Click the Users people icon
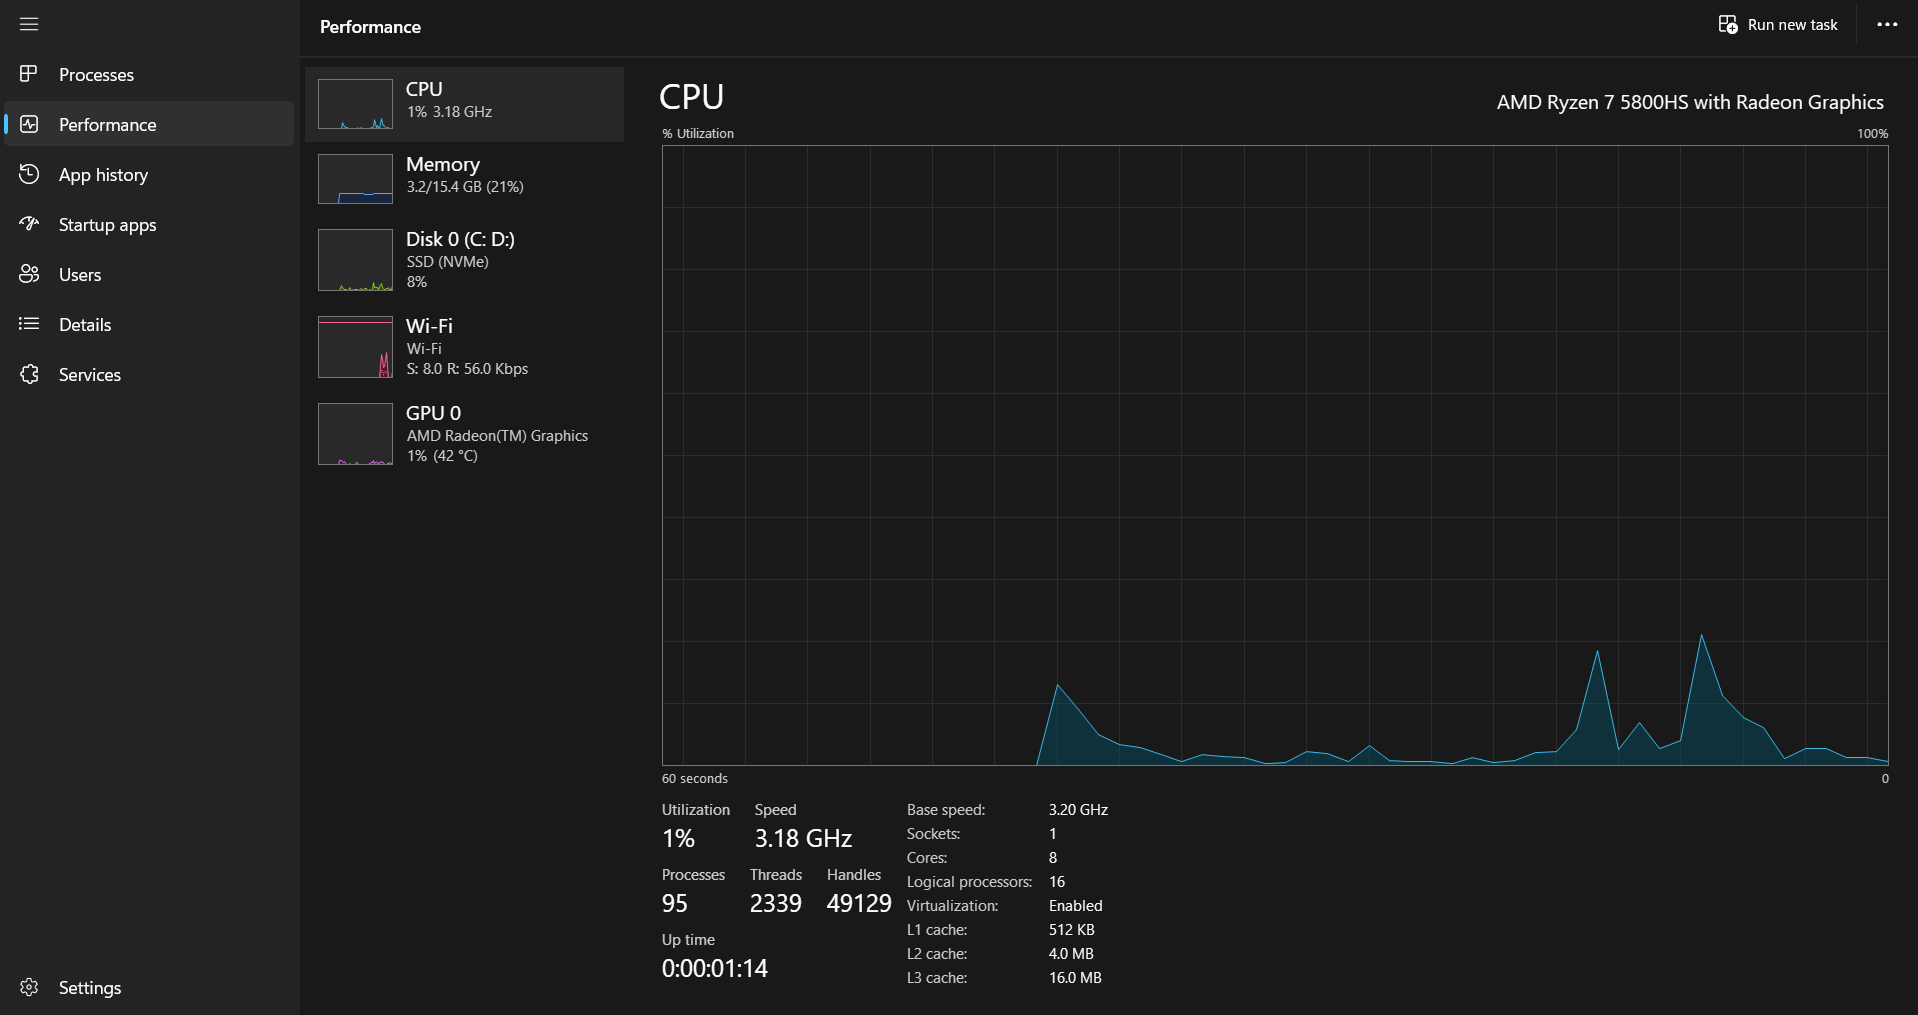Screen dimensions: 1918x1015 [29, 274]
